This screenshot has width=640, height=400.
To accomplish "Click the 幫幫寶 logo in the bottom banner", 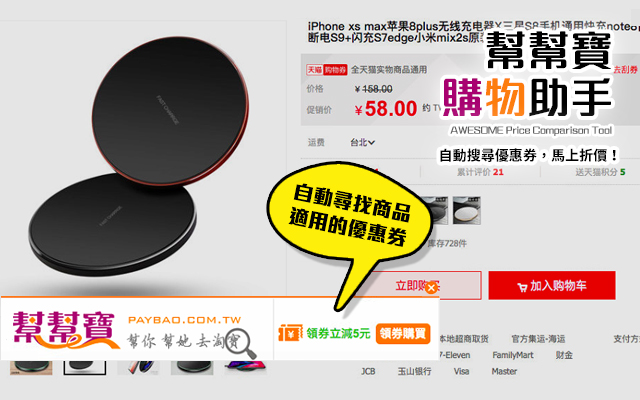I will pos(64,329).
